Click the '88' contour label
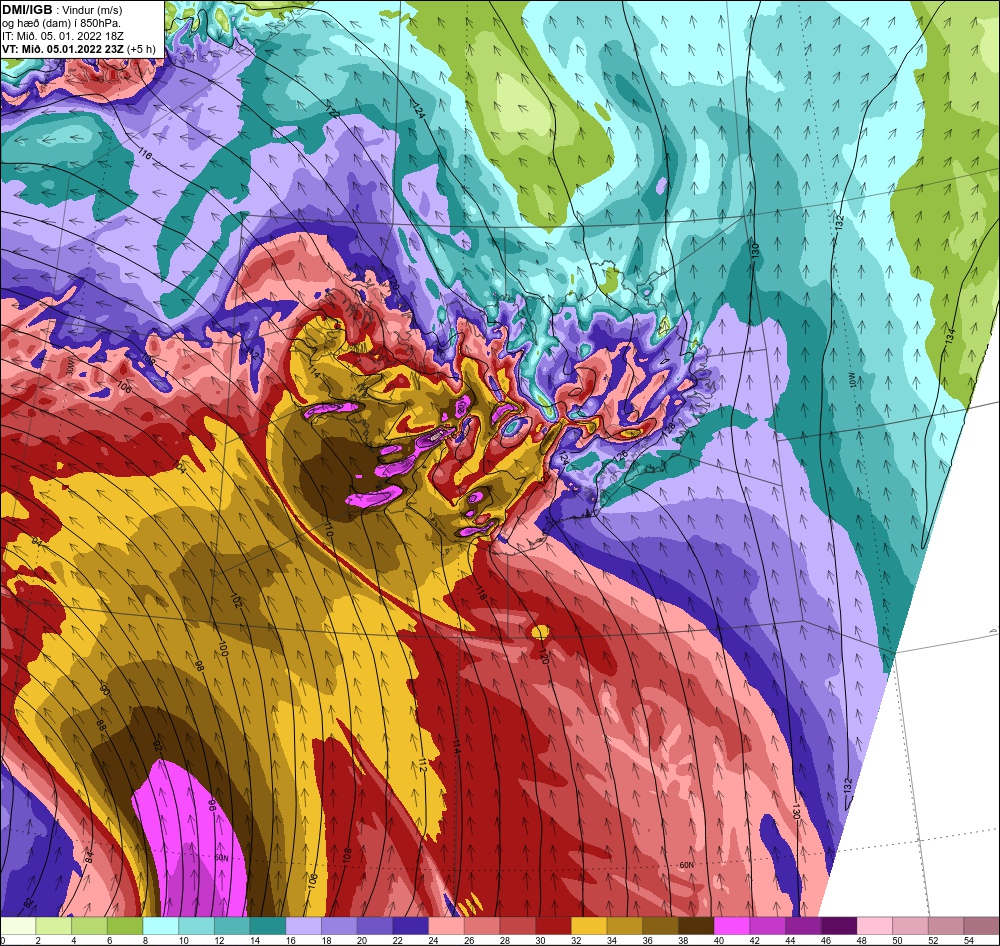1000x946 pixels. [101, 725]
